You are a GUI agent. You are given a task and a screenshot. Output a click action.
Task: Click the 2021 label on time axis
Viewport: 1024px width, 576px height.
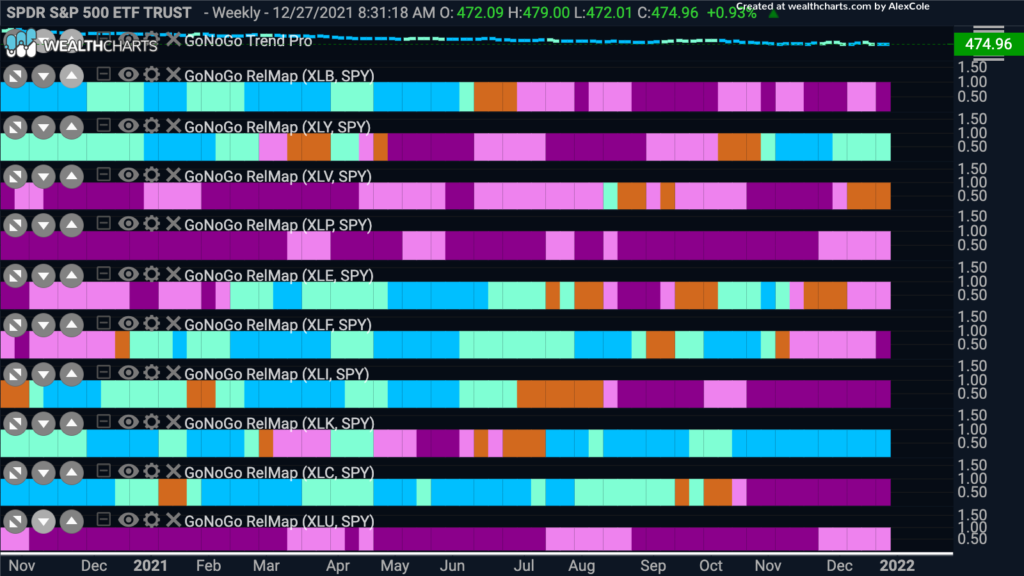(150, 566)
